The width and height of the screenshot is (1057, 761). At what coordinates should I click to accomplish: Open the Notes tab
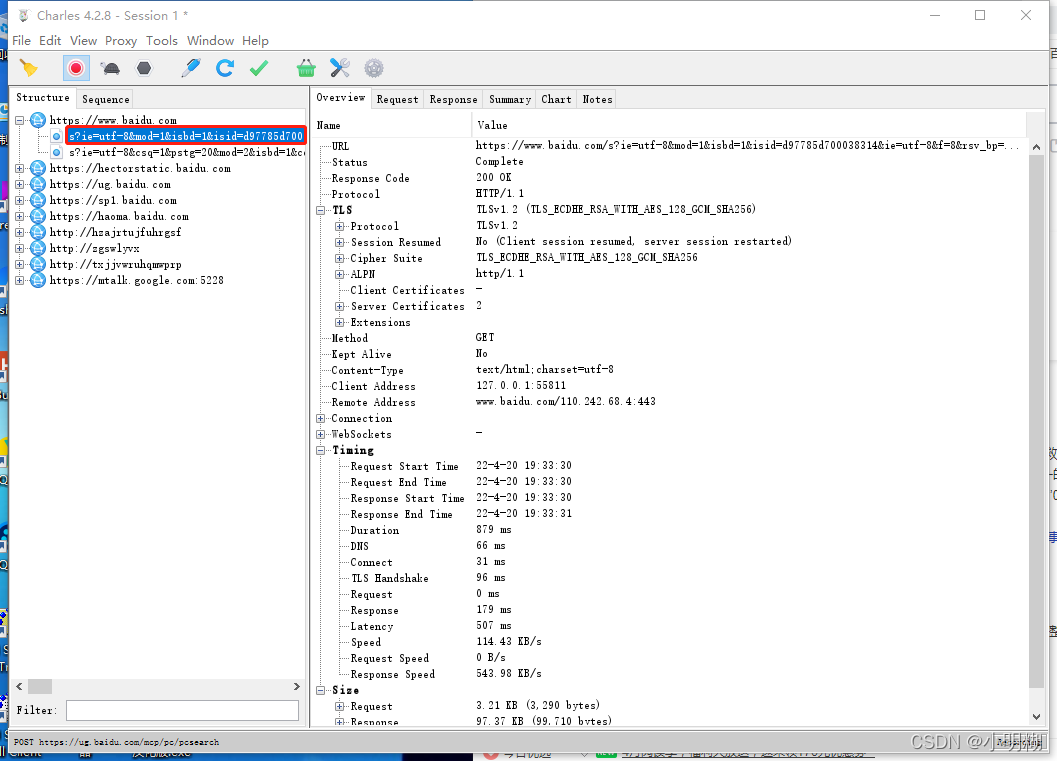(x=597, y=99)
